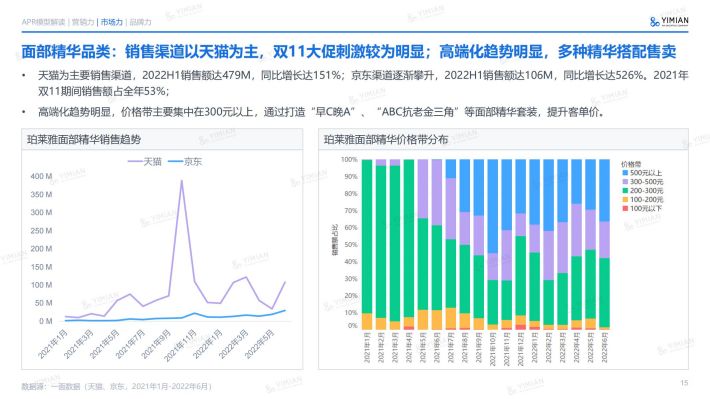Click the stacked bar for 2021年1月
This screenshot has height=399, width=710.
[x=367, y=244]
